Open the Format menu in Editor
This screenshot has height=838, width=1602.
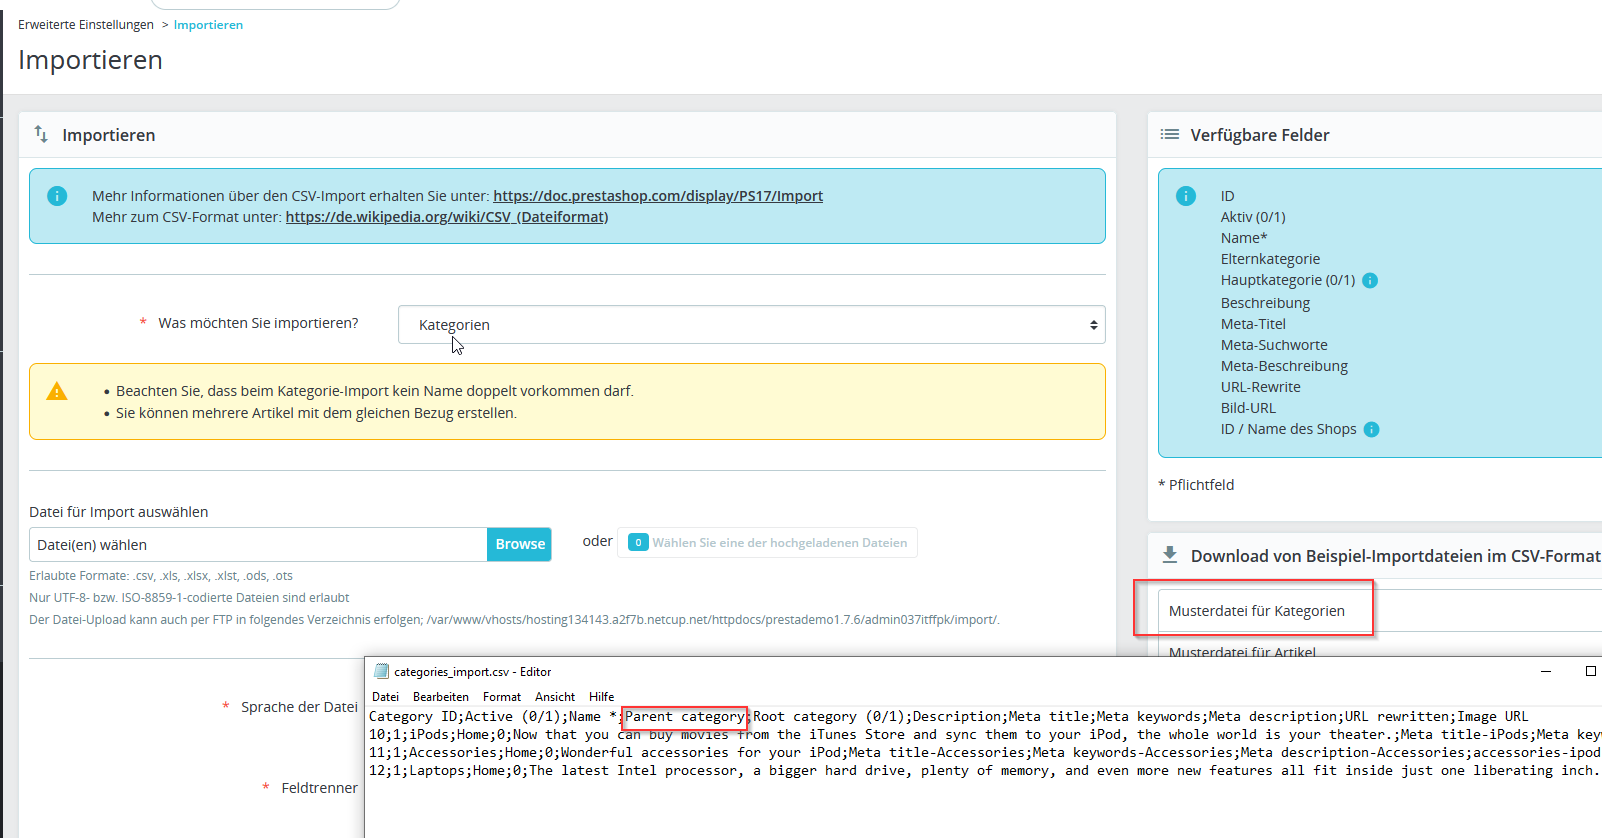click(x=502, y=697)
